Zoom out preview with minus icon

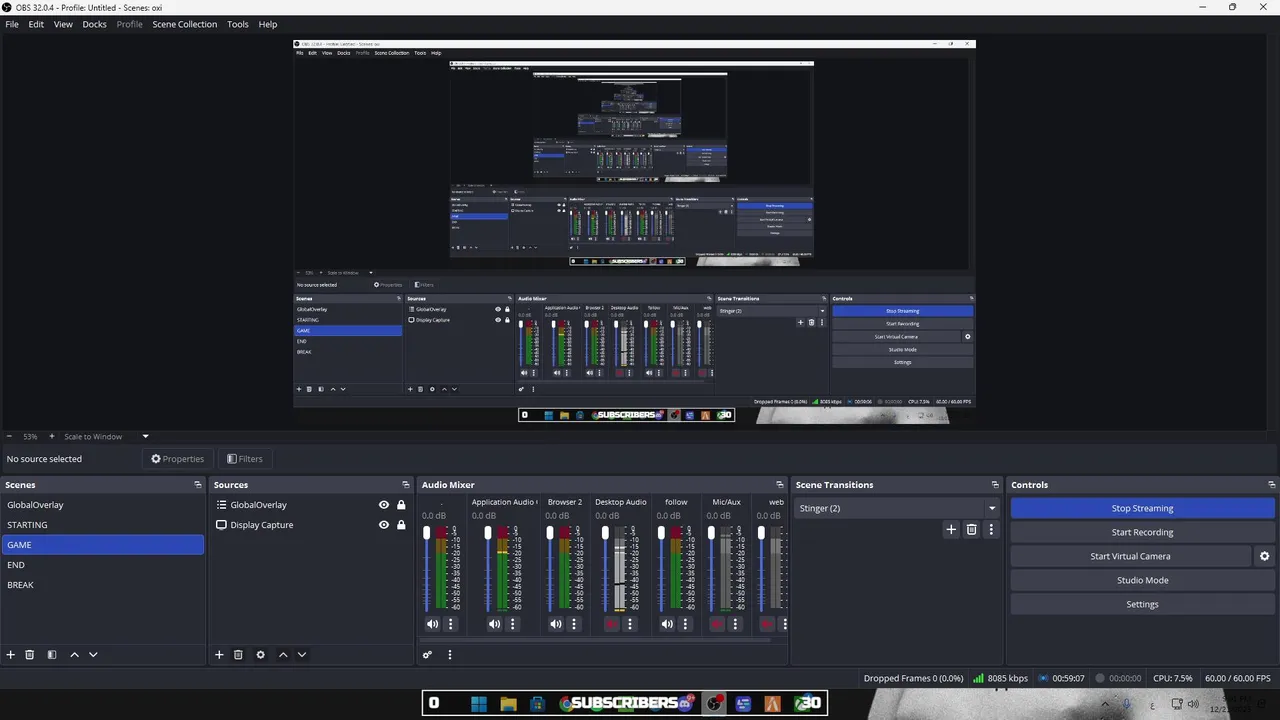coord(9,437)
